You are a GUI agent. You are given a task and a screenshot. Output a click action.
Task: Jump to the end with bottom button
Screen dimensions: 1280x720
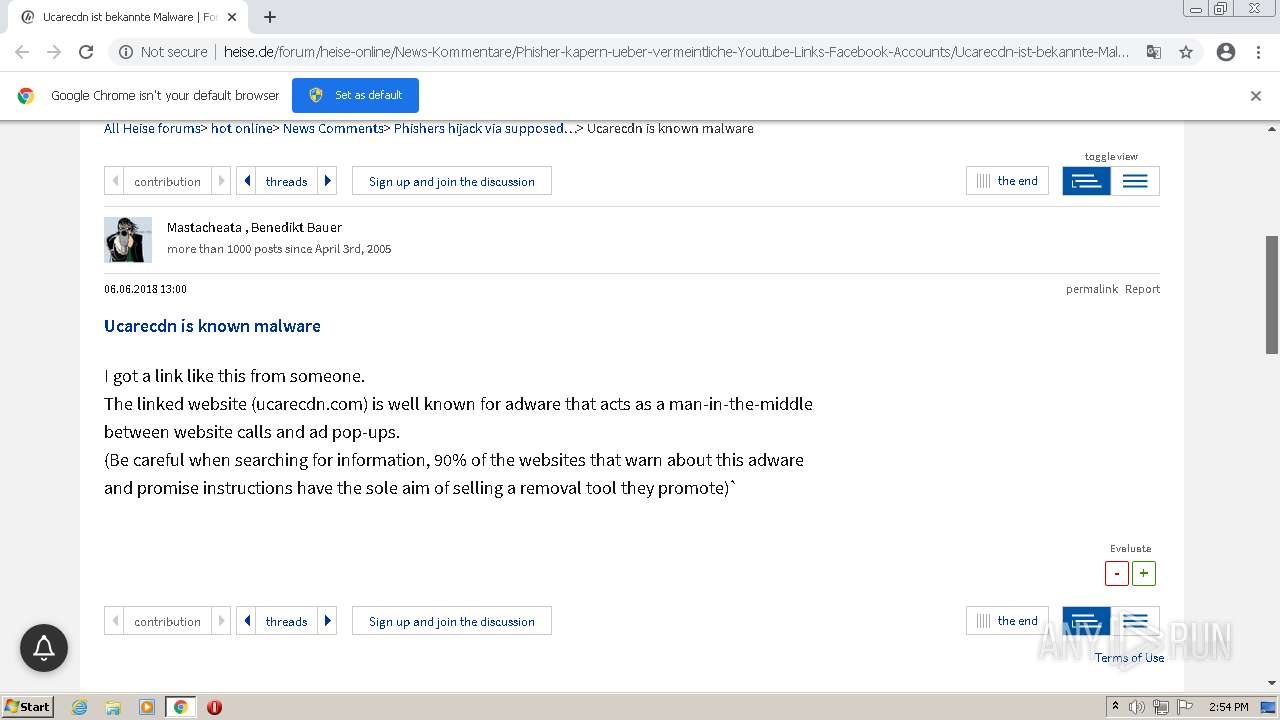[x=1007, y=621]
